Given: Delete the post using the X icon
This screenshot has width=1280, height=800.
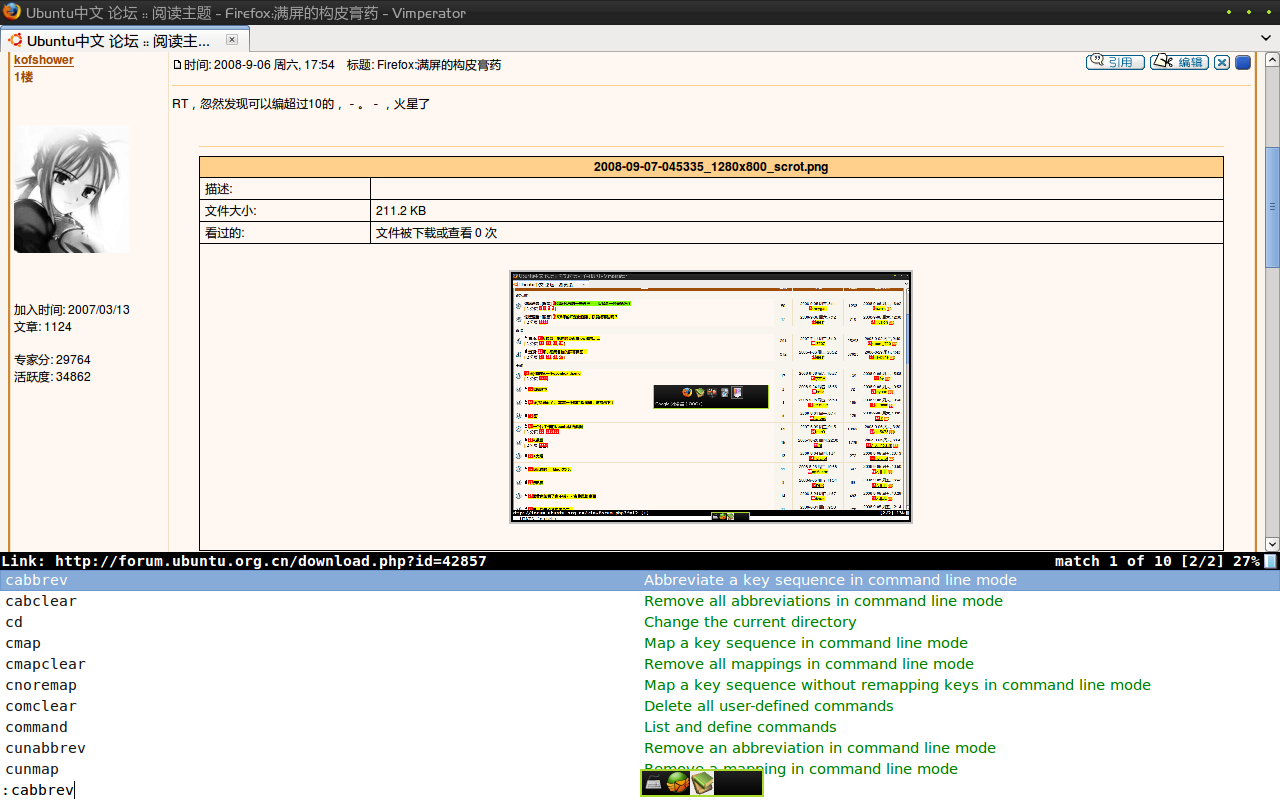Looking at the screenshot, I should pyautogui.click(x=1222, y=63).
